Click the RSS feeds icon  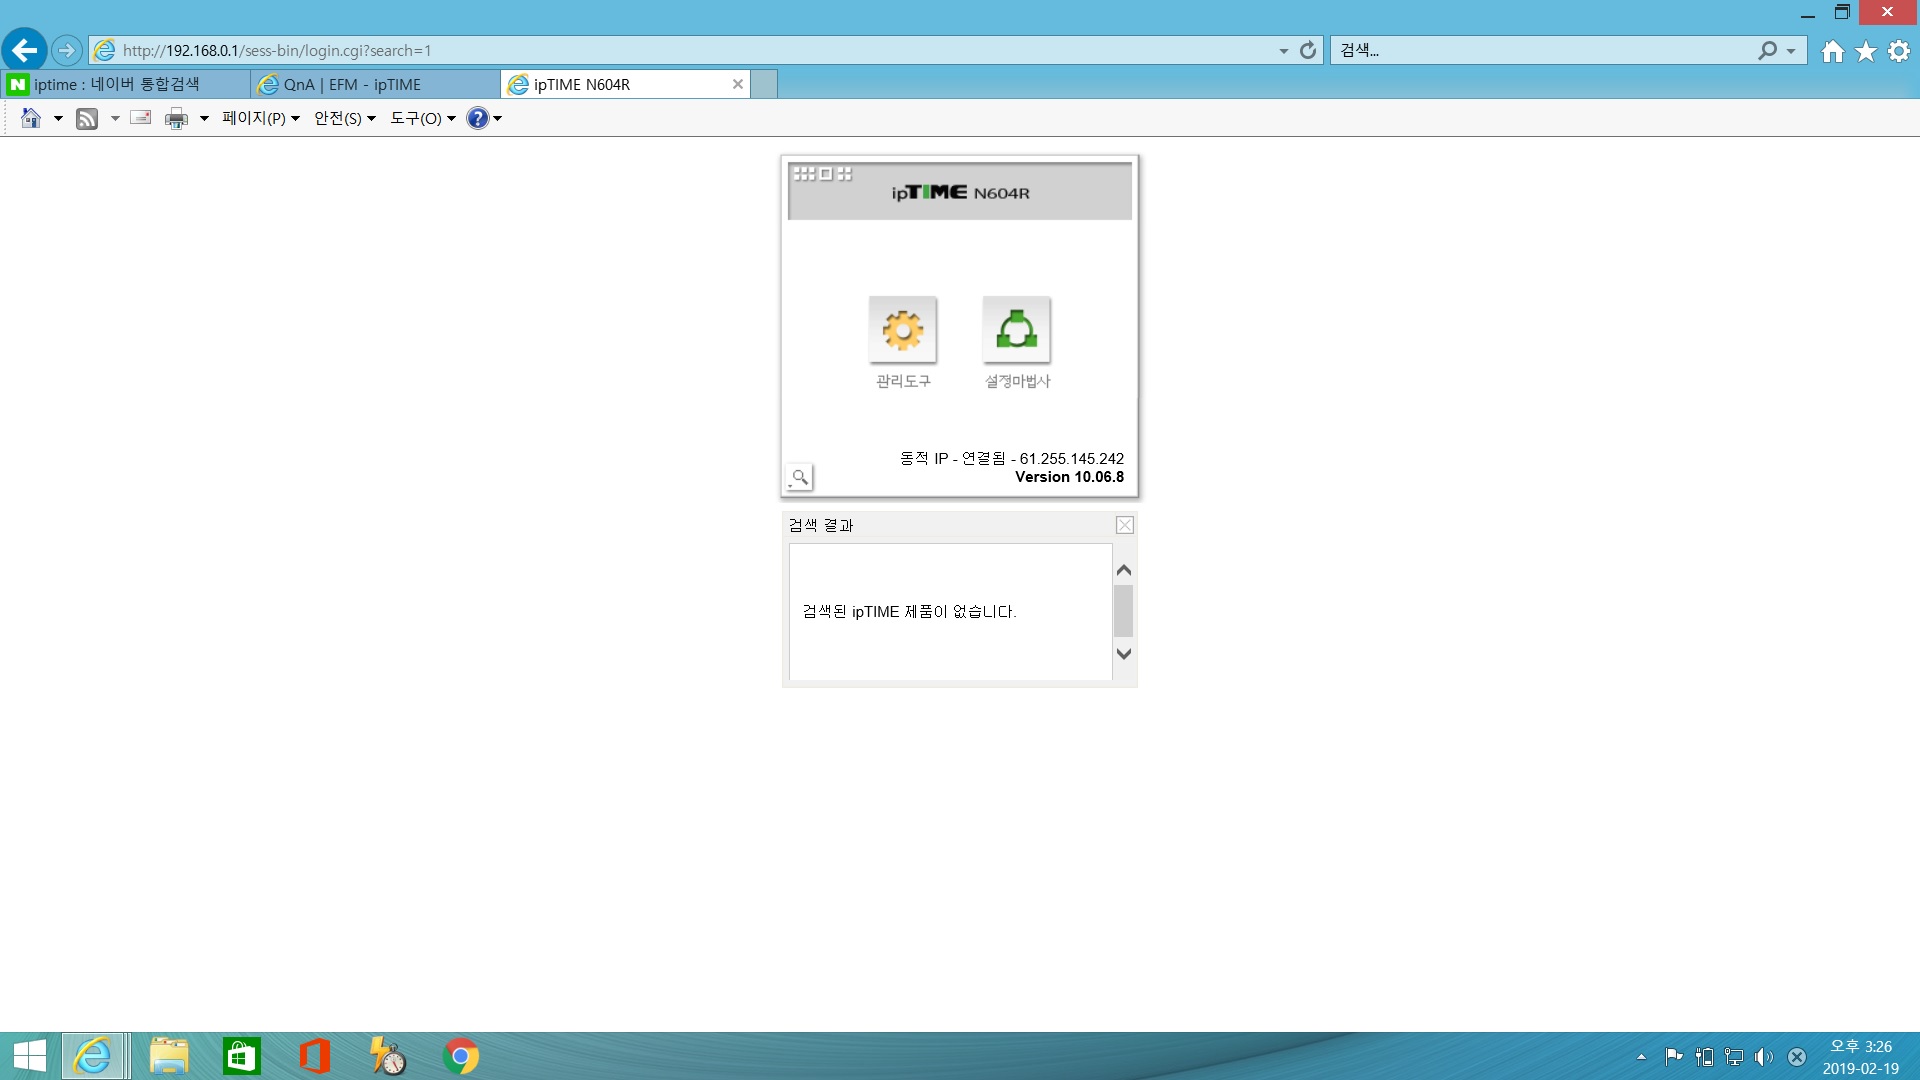pyautogui.click(x=87, y=119)
